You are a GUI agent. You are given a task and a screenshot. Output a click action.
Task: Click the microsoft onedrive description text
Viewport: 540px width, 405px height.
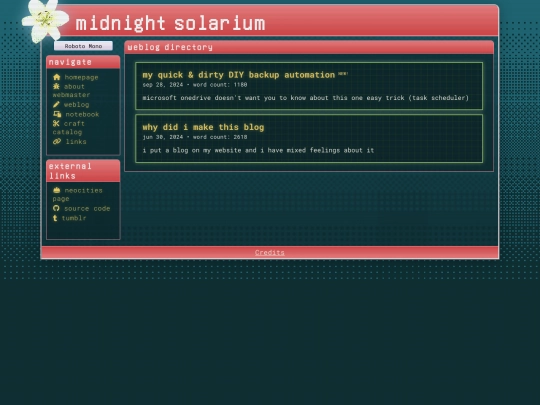coord(305,98)
